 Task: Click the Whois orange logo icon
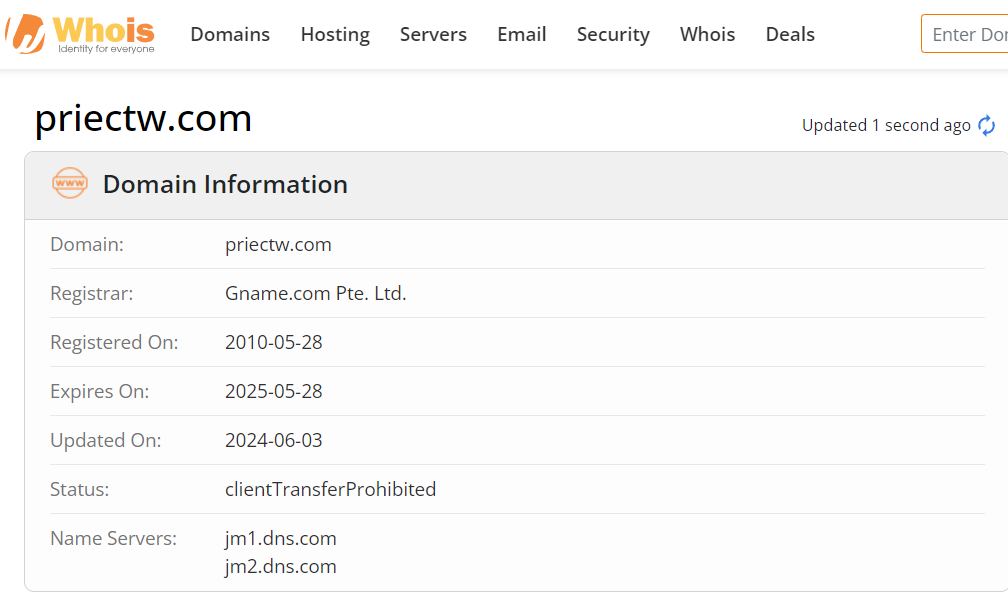(26, 34)
